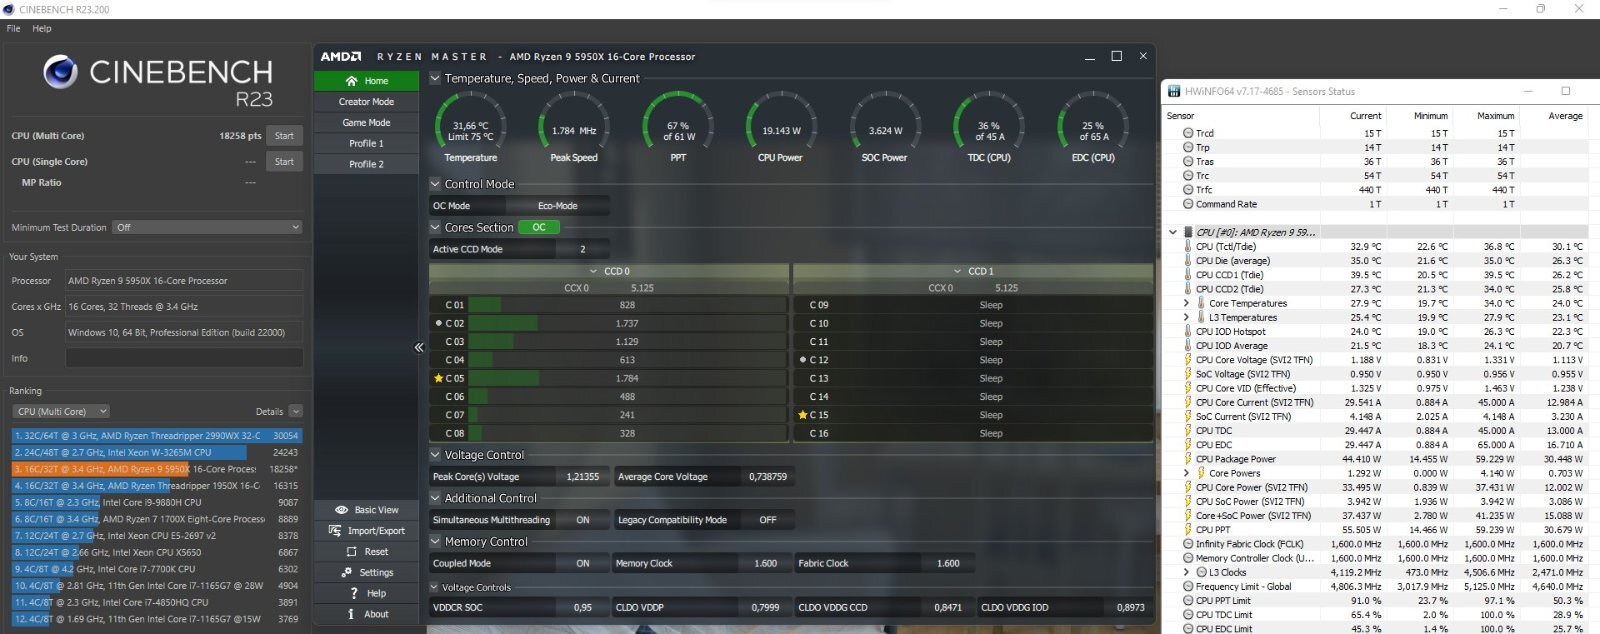Select Profile 2 in Ryzen Master
The width and height of the screenshot is (1600, 634).
[x=366, y=164]
